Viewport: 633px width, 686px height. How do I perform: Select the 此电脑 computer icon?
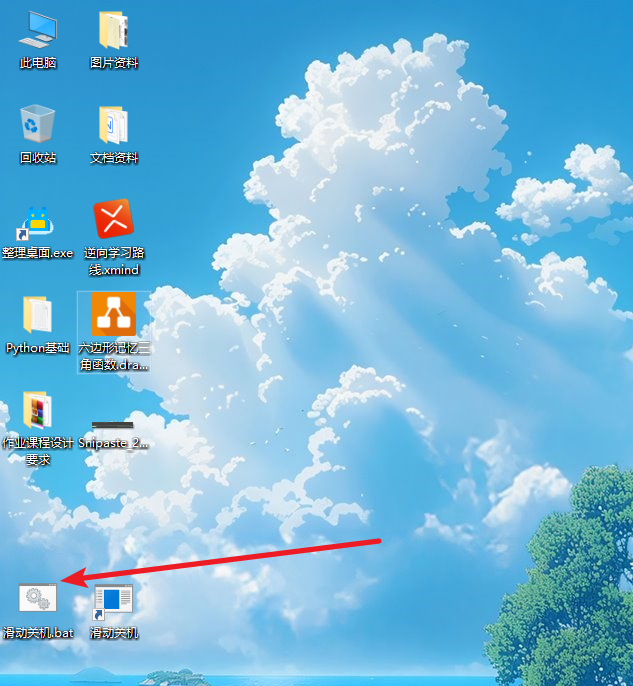click(x=38, y=30)
